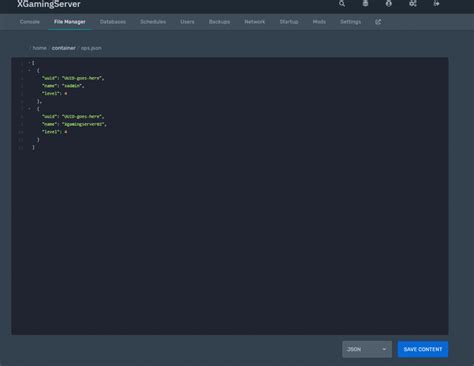
Task: Click the sign out icon
Action: (436, 4)
